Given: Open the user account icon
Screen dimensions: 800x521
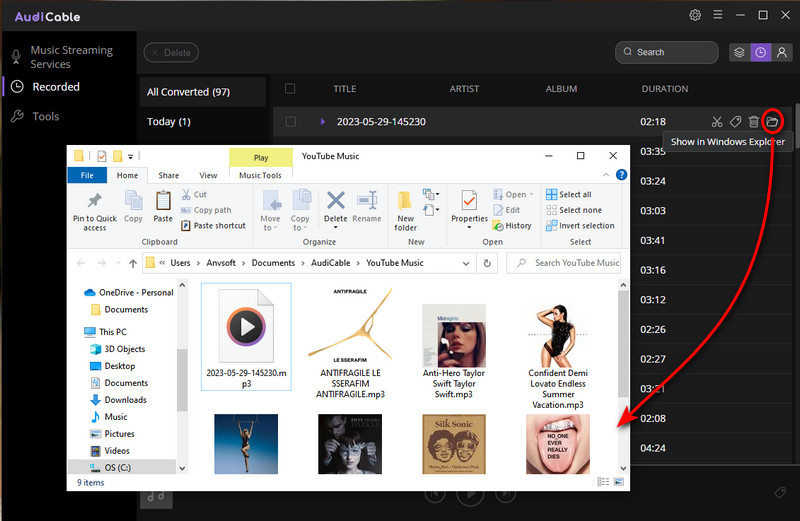Looking at the screenshot, I should point(781,52).
